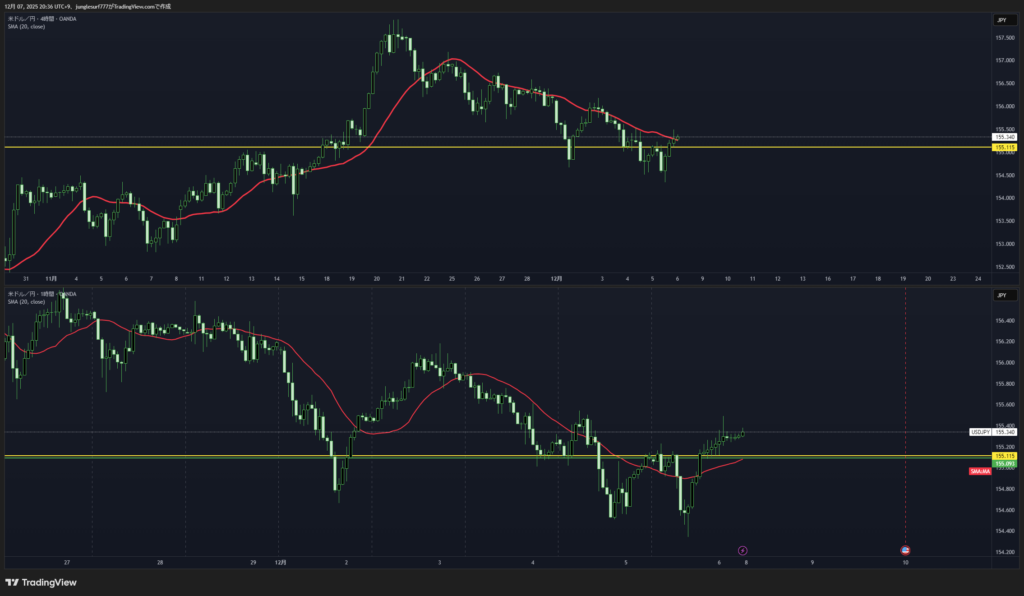Viewport: 1024px width, 596px height.
Task: Click the JPY currency label on lower chart
Action: coord(1001,296)
